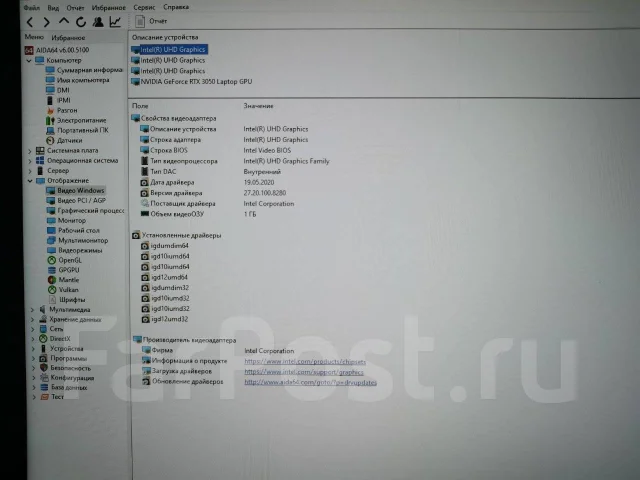This screenshot has height=480, width=640.
Task: Open the Vulkan item icon
Action: (x=52, y=290)
